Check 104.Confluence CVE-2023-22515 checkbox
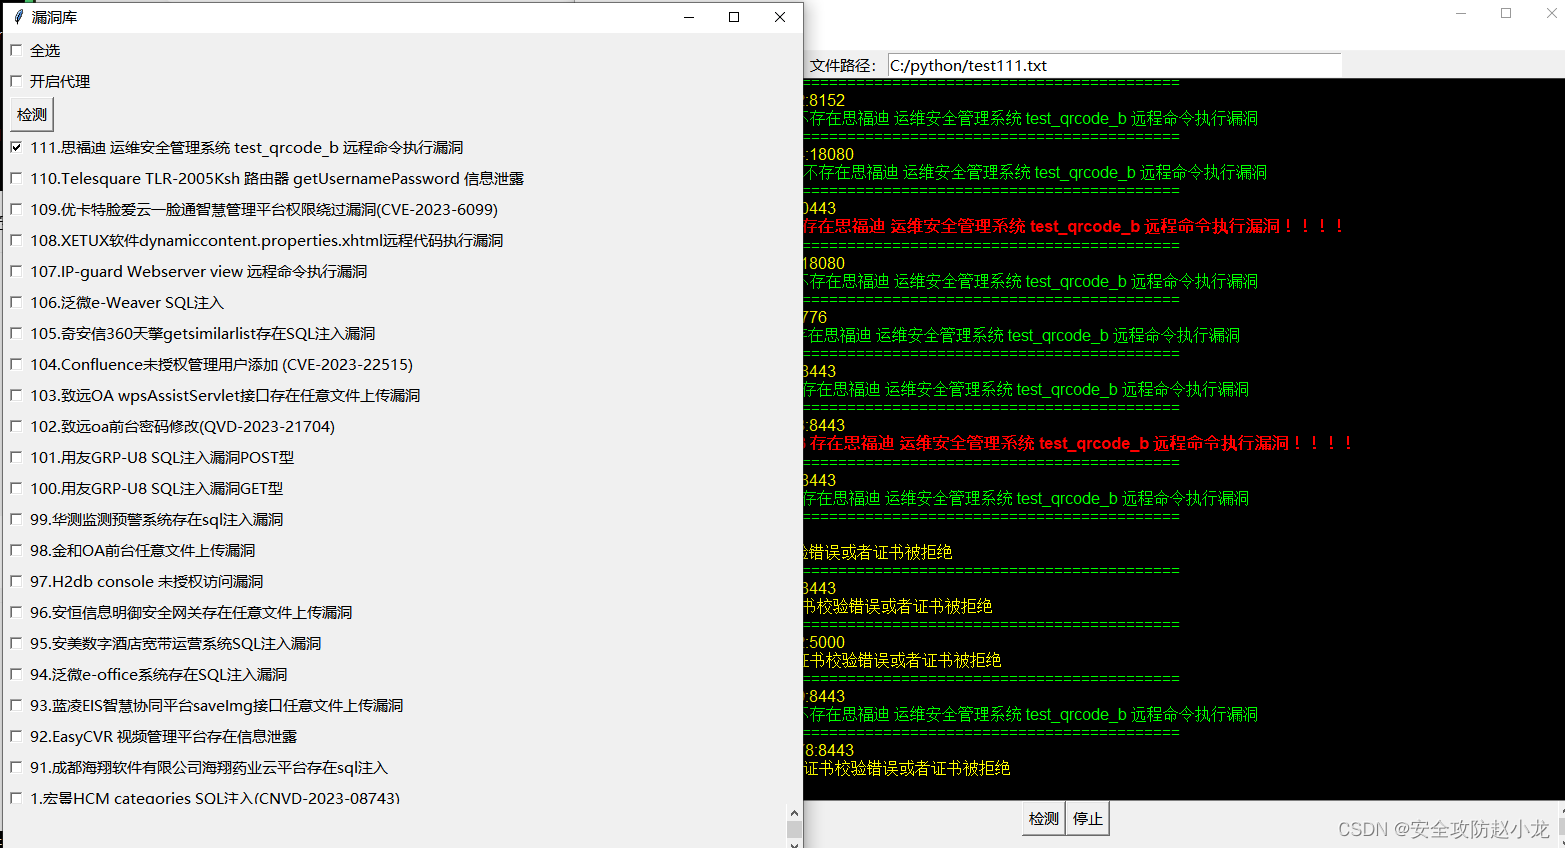This screenshot has height=848, width=1565. click(16, 364)
